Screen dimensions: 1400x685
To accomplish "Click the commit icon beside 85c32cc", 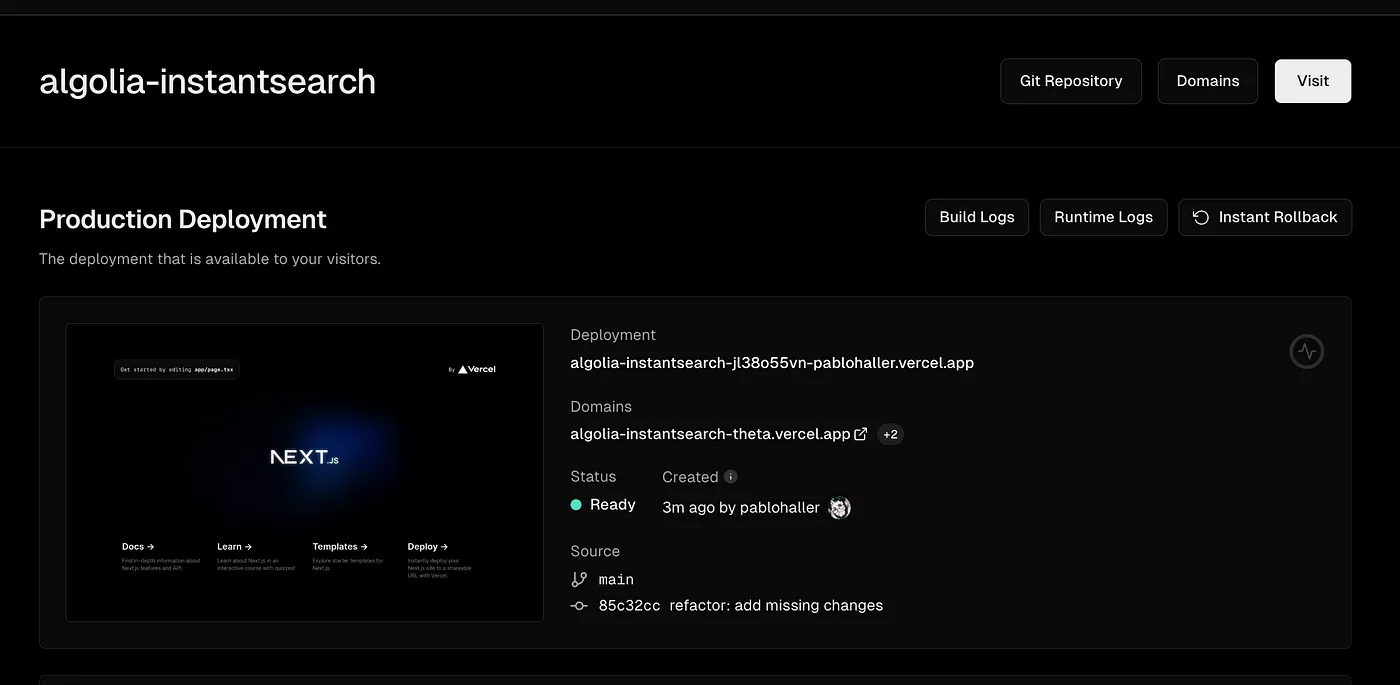I will 579,606.
